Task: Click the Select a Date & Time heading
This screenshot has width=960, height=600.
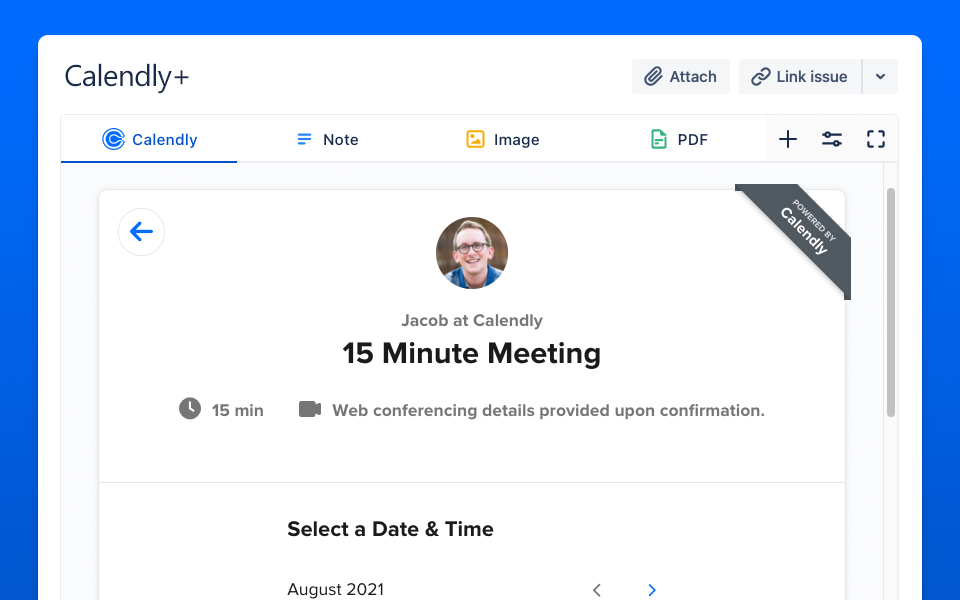Action: (390, 529)
